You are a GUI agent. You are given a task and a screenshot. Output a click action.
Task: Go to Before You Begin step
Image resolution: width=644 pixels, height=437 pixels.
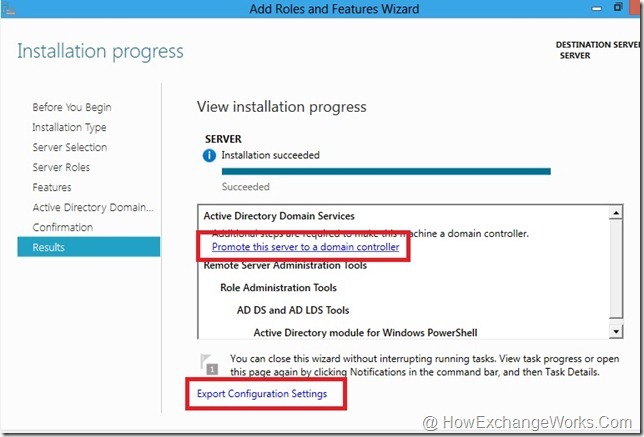pyautogui.click(x=72, y=107)
